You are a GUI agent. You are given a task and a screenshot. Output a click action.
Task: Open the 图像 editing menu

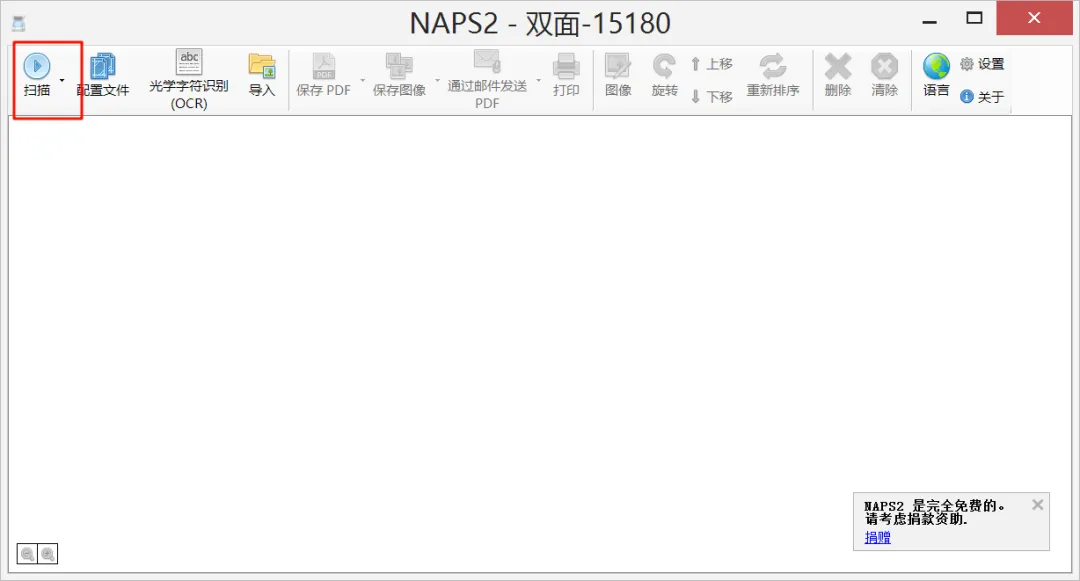pos(618,75)
